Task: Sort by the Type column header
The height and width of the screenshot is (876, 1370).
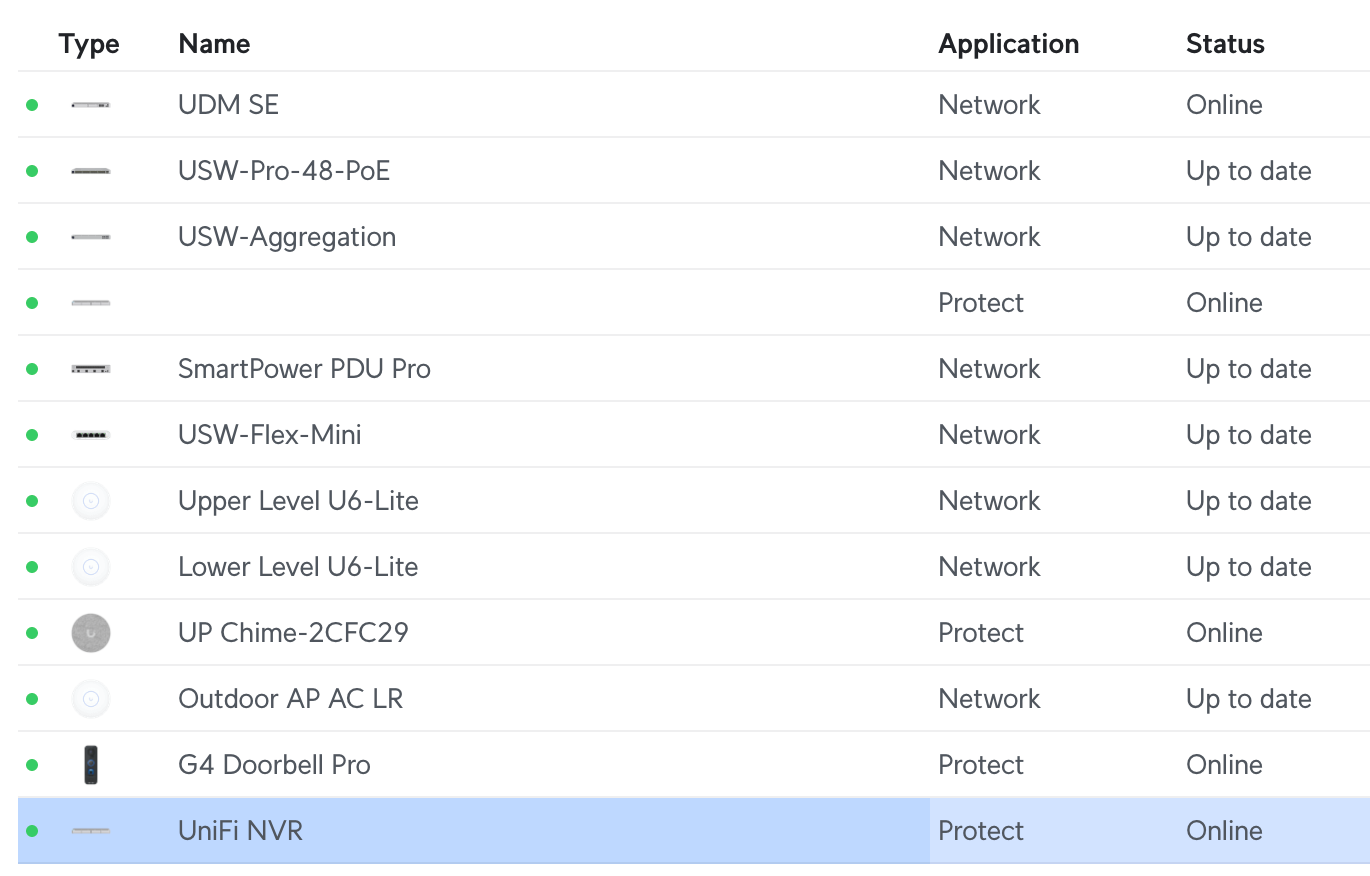Action: (89, 44)
